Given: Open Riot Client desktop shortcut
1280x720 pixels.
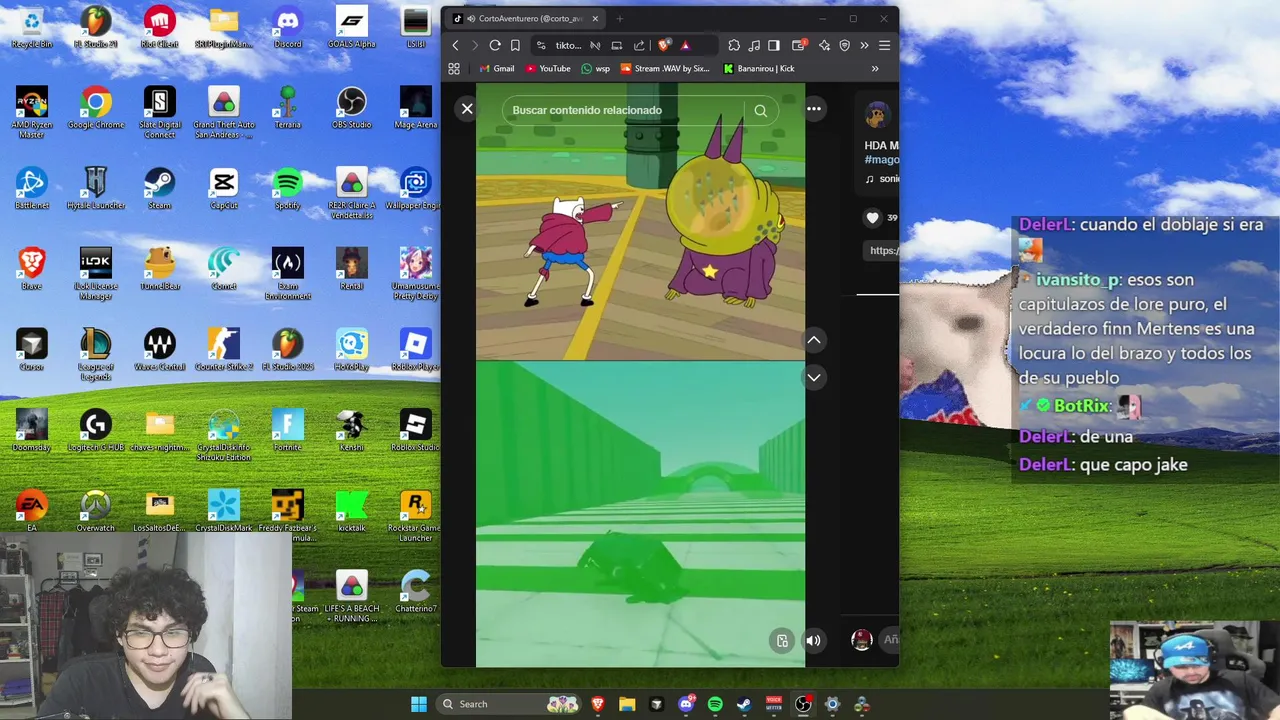Looking at the screenshot, I should coord(159,28).
